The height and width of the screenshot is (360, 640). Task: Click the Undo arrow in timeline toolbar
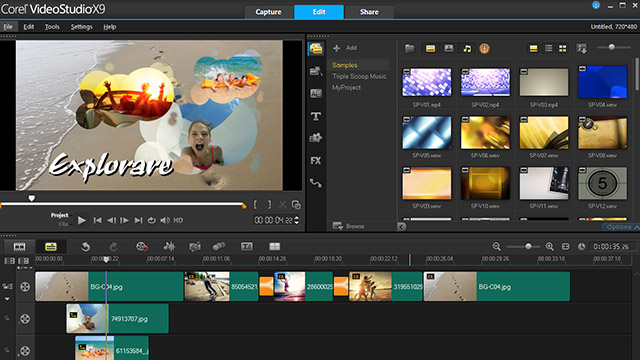pos(85,247)
